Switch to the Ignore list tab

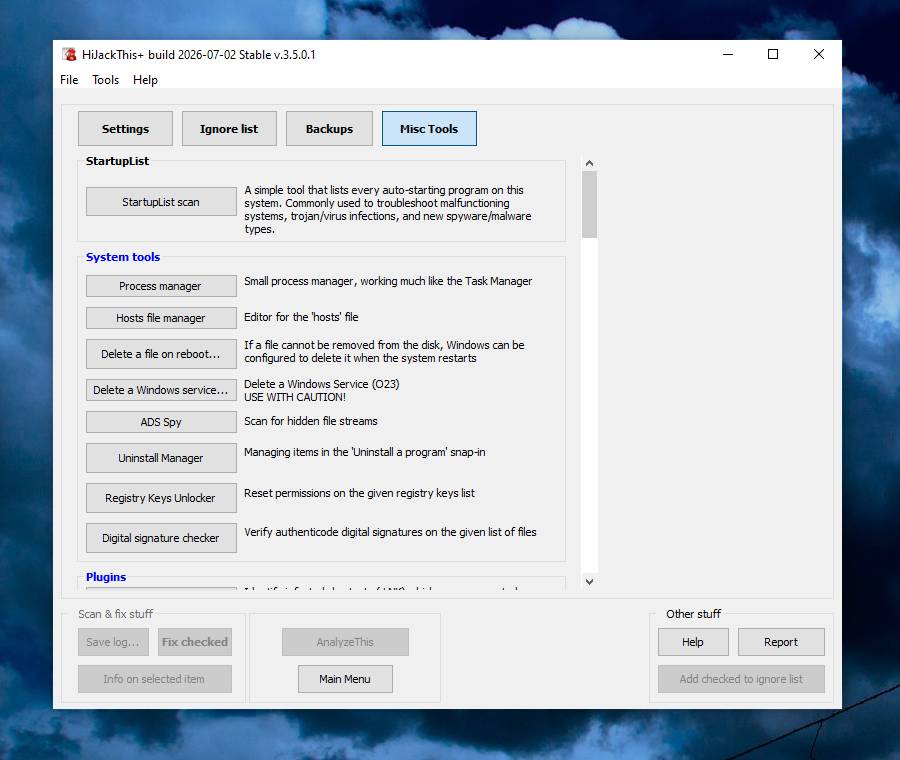229,129
